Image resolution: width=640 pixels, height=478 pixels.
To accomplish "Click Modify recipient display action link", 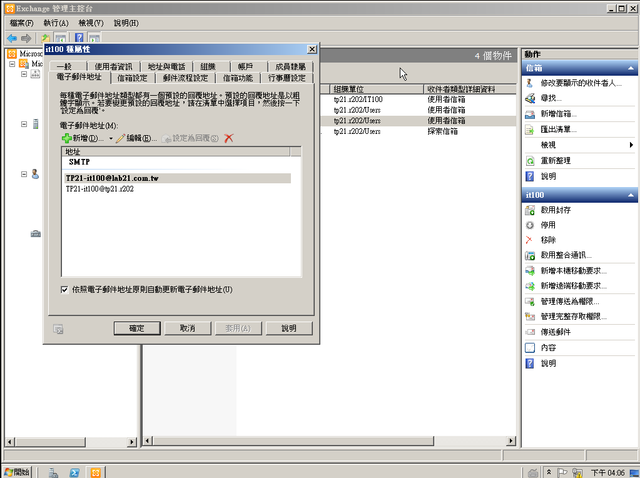I will click(581, 83).
